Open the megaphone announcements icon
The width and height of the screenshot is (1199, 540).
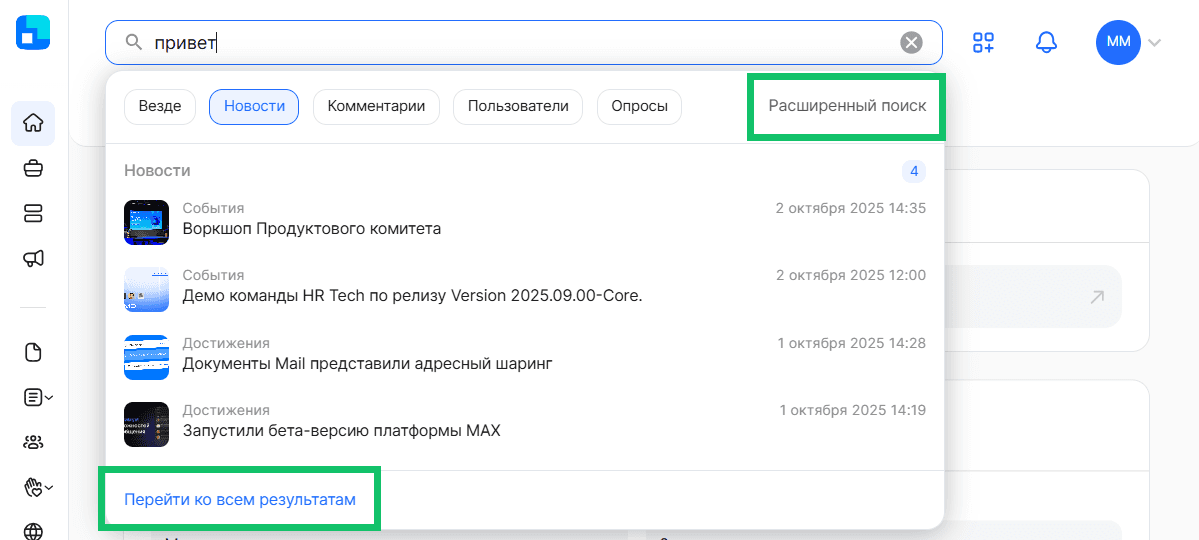(33, 259)
